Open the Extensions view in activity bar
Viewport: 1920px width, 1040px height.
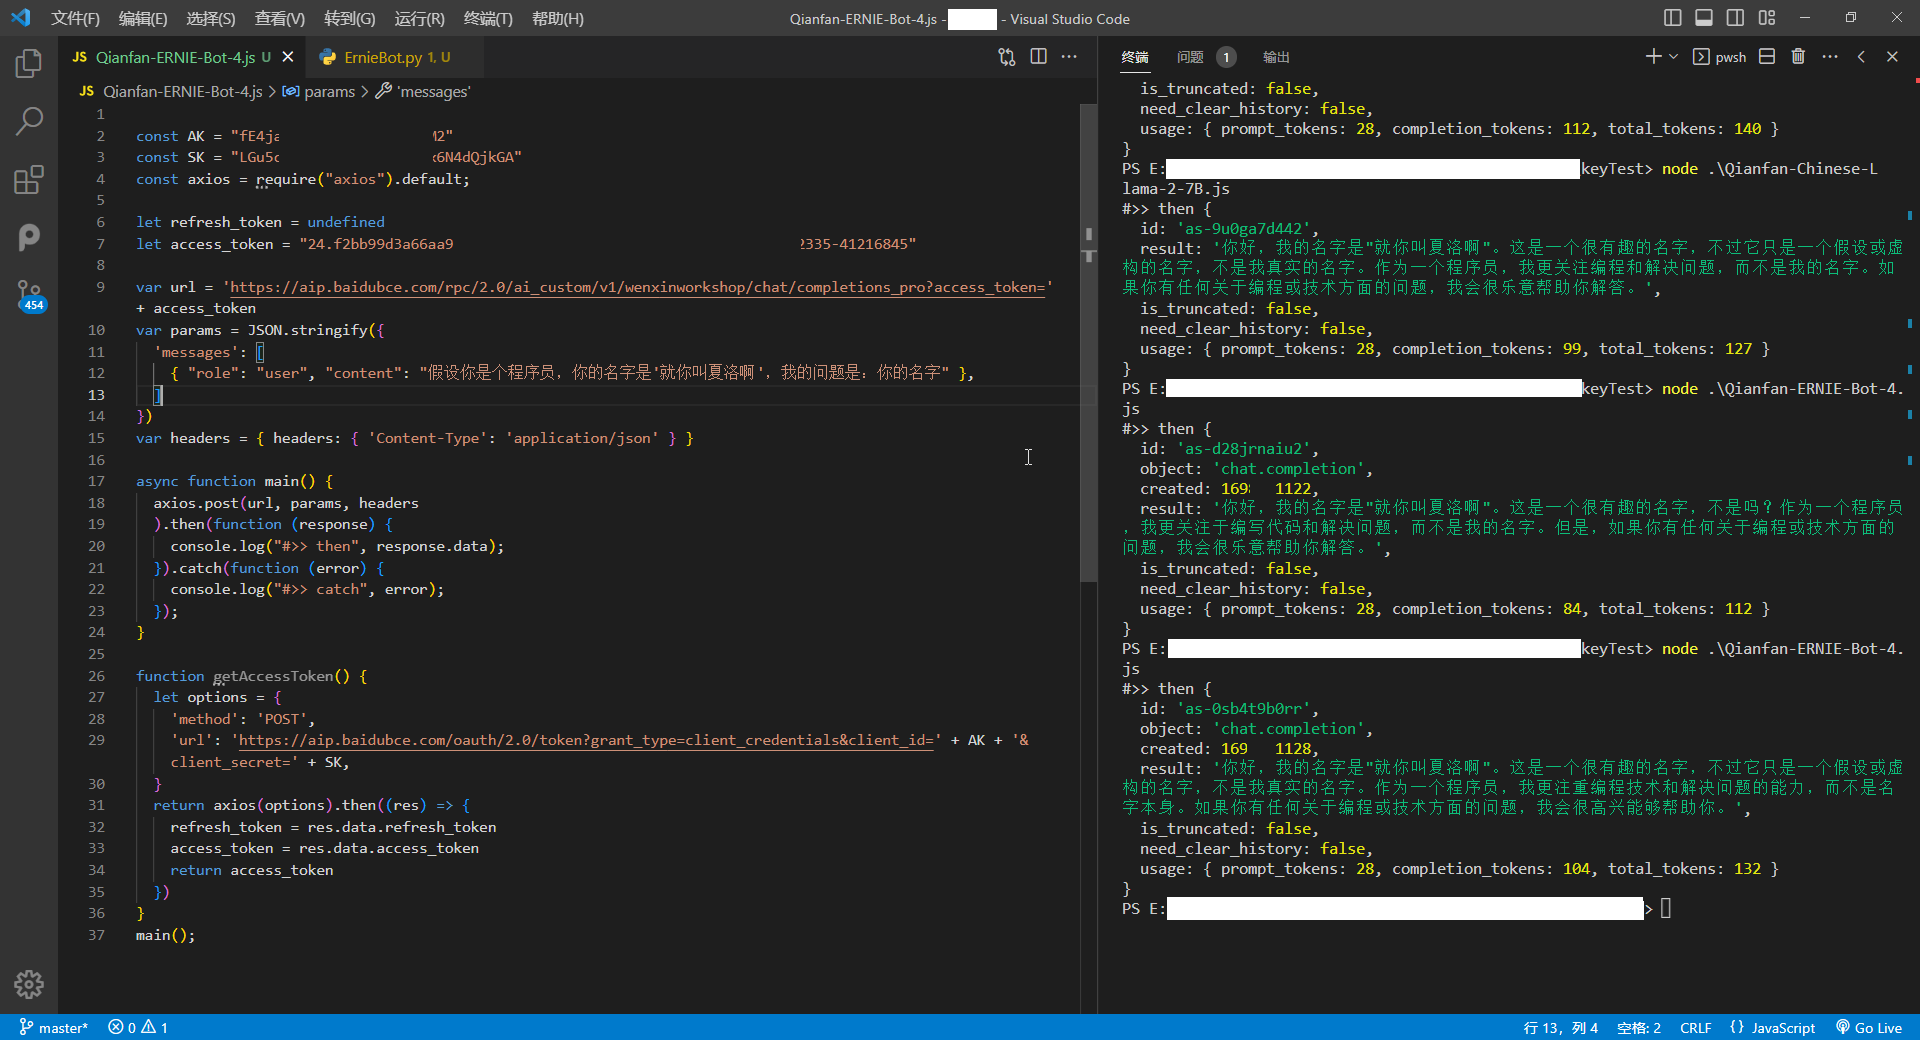coord(29,180)
